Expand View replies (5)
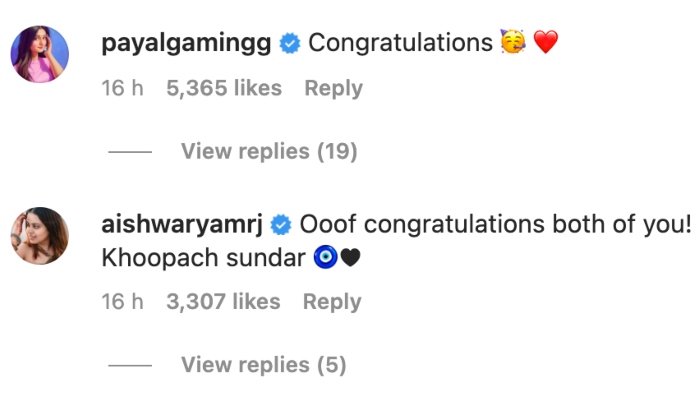Image resolution: width=700 pixels, height=400 pixels. [x=263, y=366]
